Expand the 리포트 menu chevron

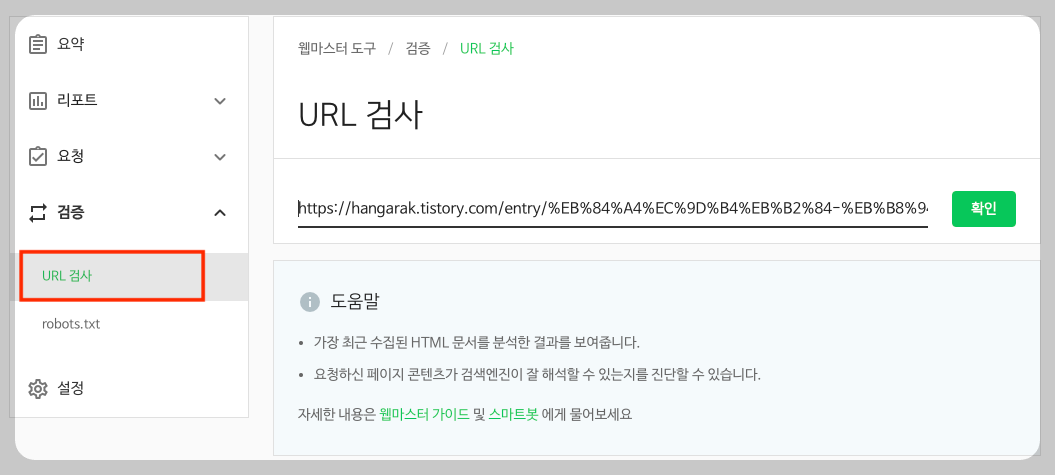pyautogui.click(x=219, y=102)
